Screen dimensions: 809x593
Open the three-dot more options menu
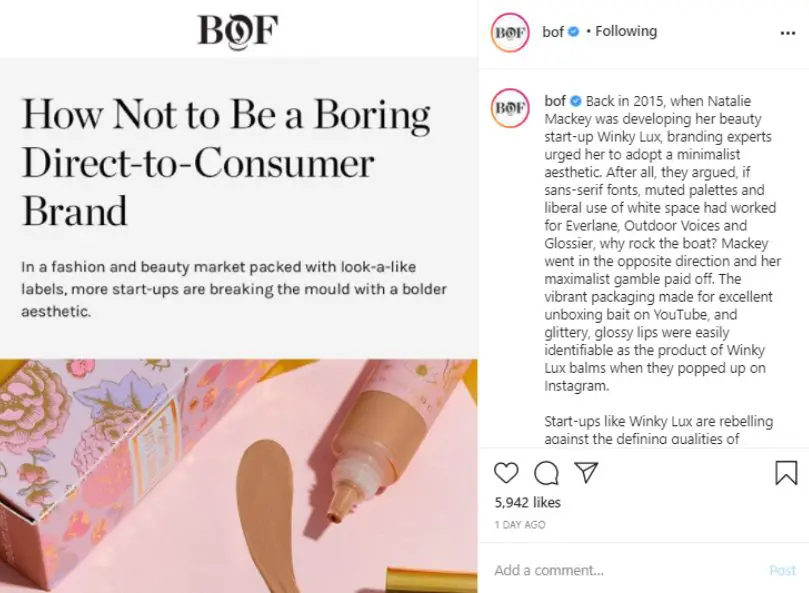pos(787,32)
